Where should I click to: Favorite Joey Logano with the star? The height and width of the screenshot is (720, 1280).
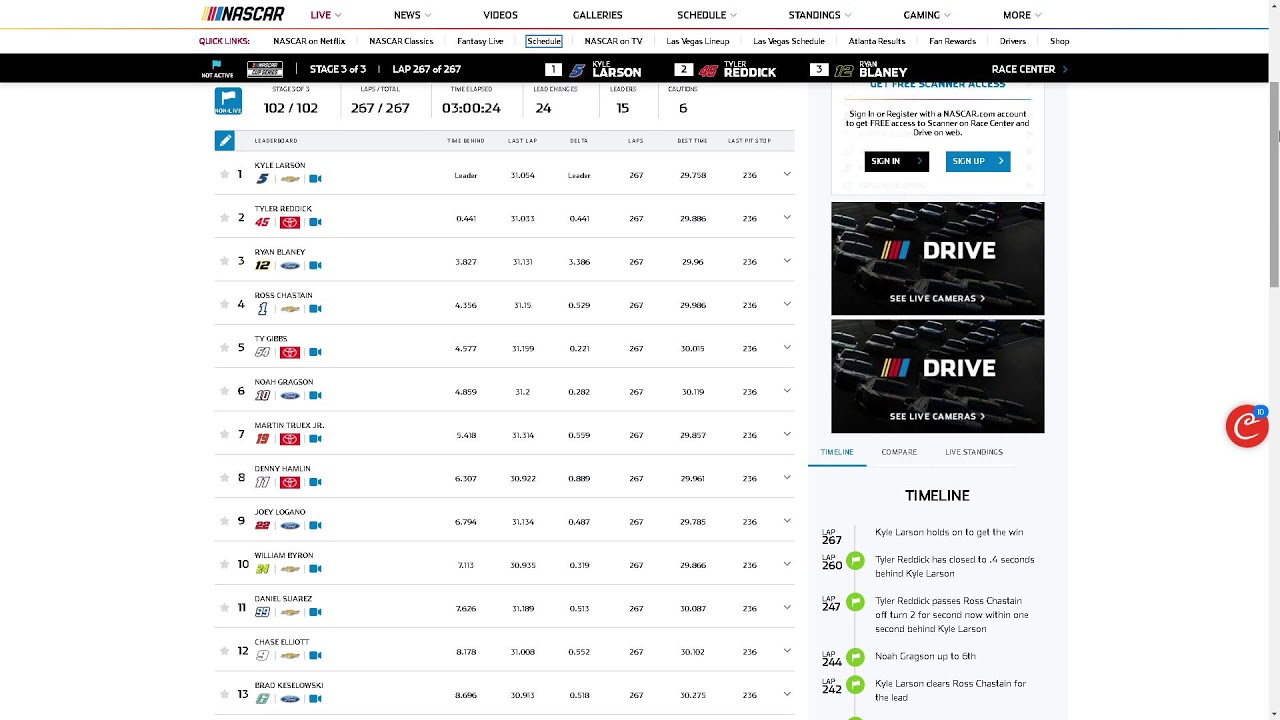click(224, 521)
